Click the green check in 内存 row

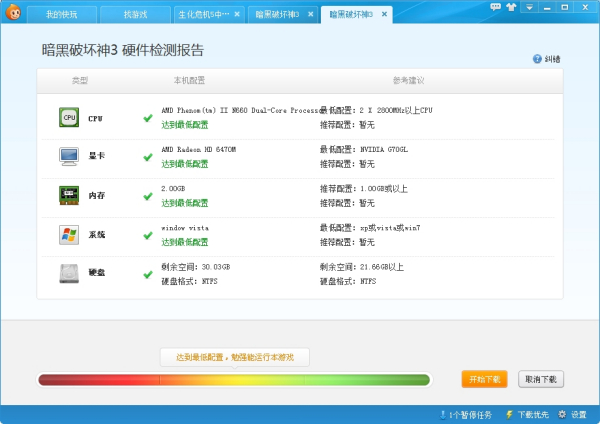tap(148, 196)
